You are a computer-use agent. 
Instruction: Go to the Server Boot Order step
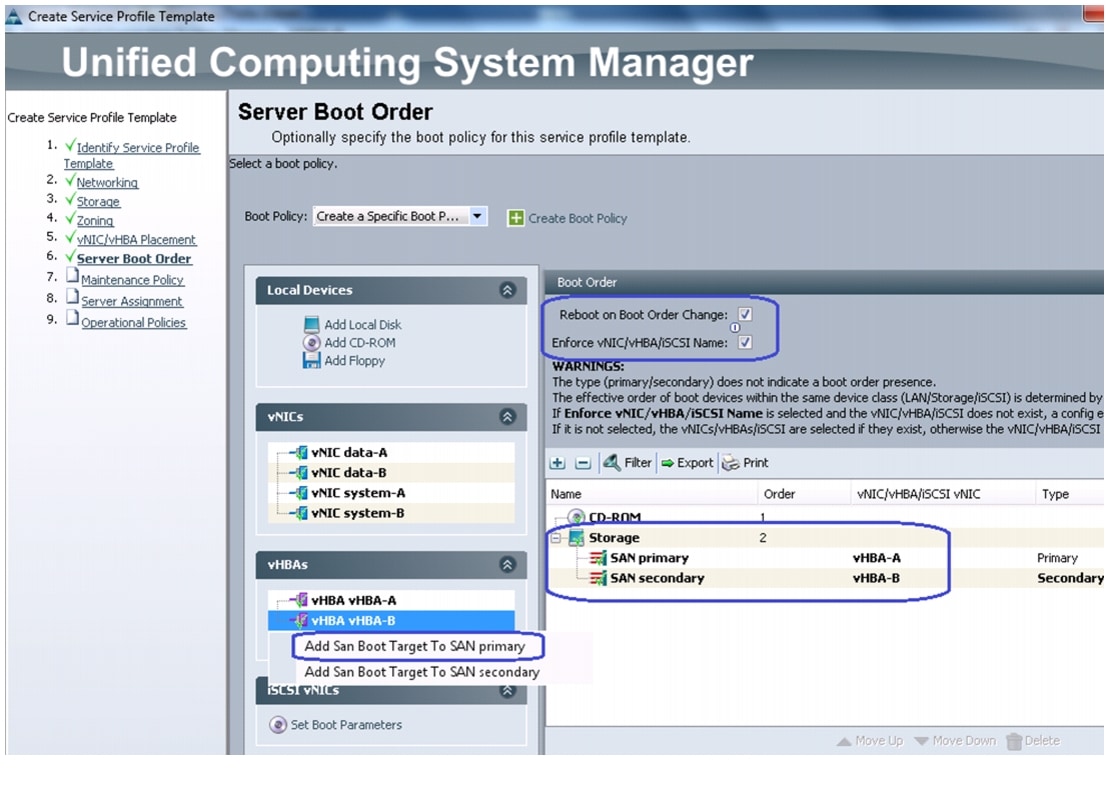point(134,258)
